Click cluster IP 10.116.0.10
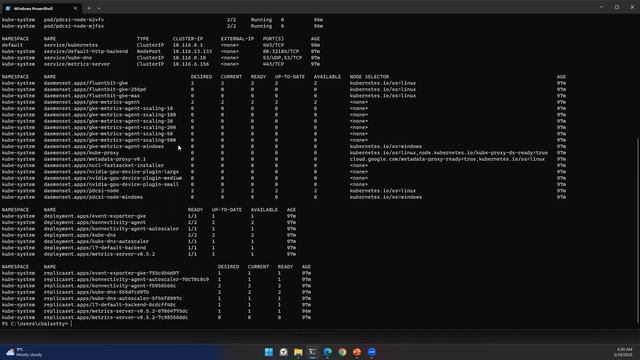The width and height of the screenshot is (640, 360). click(x=189, y=58)
